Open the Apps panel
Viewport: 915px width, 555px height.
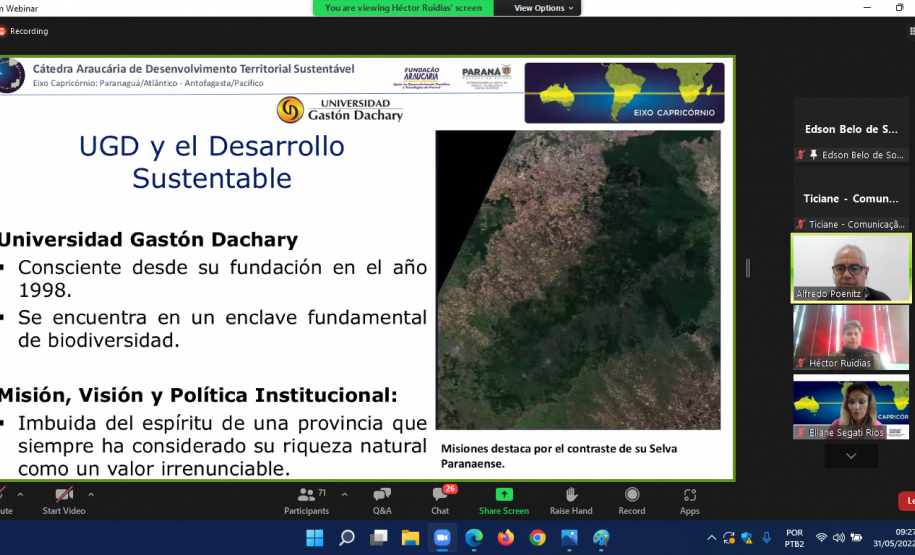coord(690,495)
